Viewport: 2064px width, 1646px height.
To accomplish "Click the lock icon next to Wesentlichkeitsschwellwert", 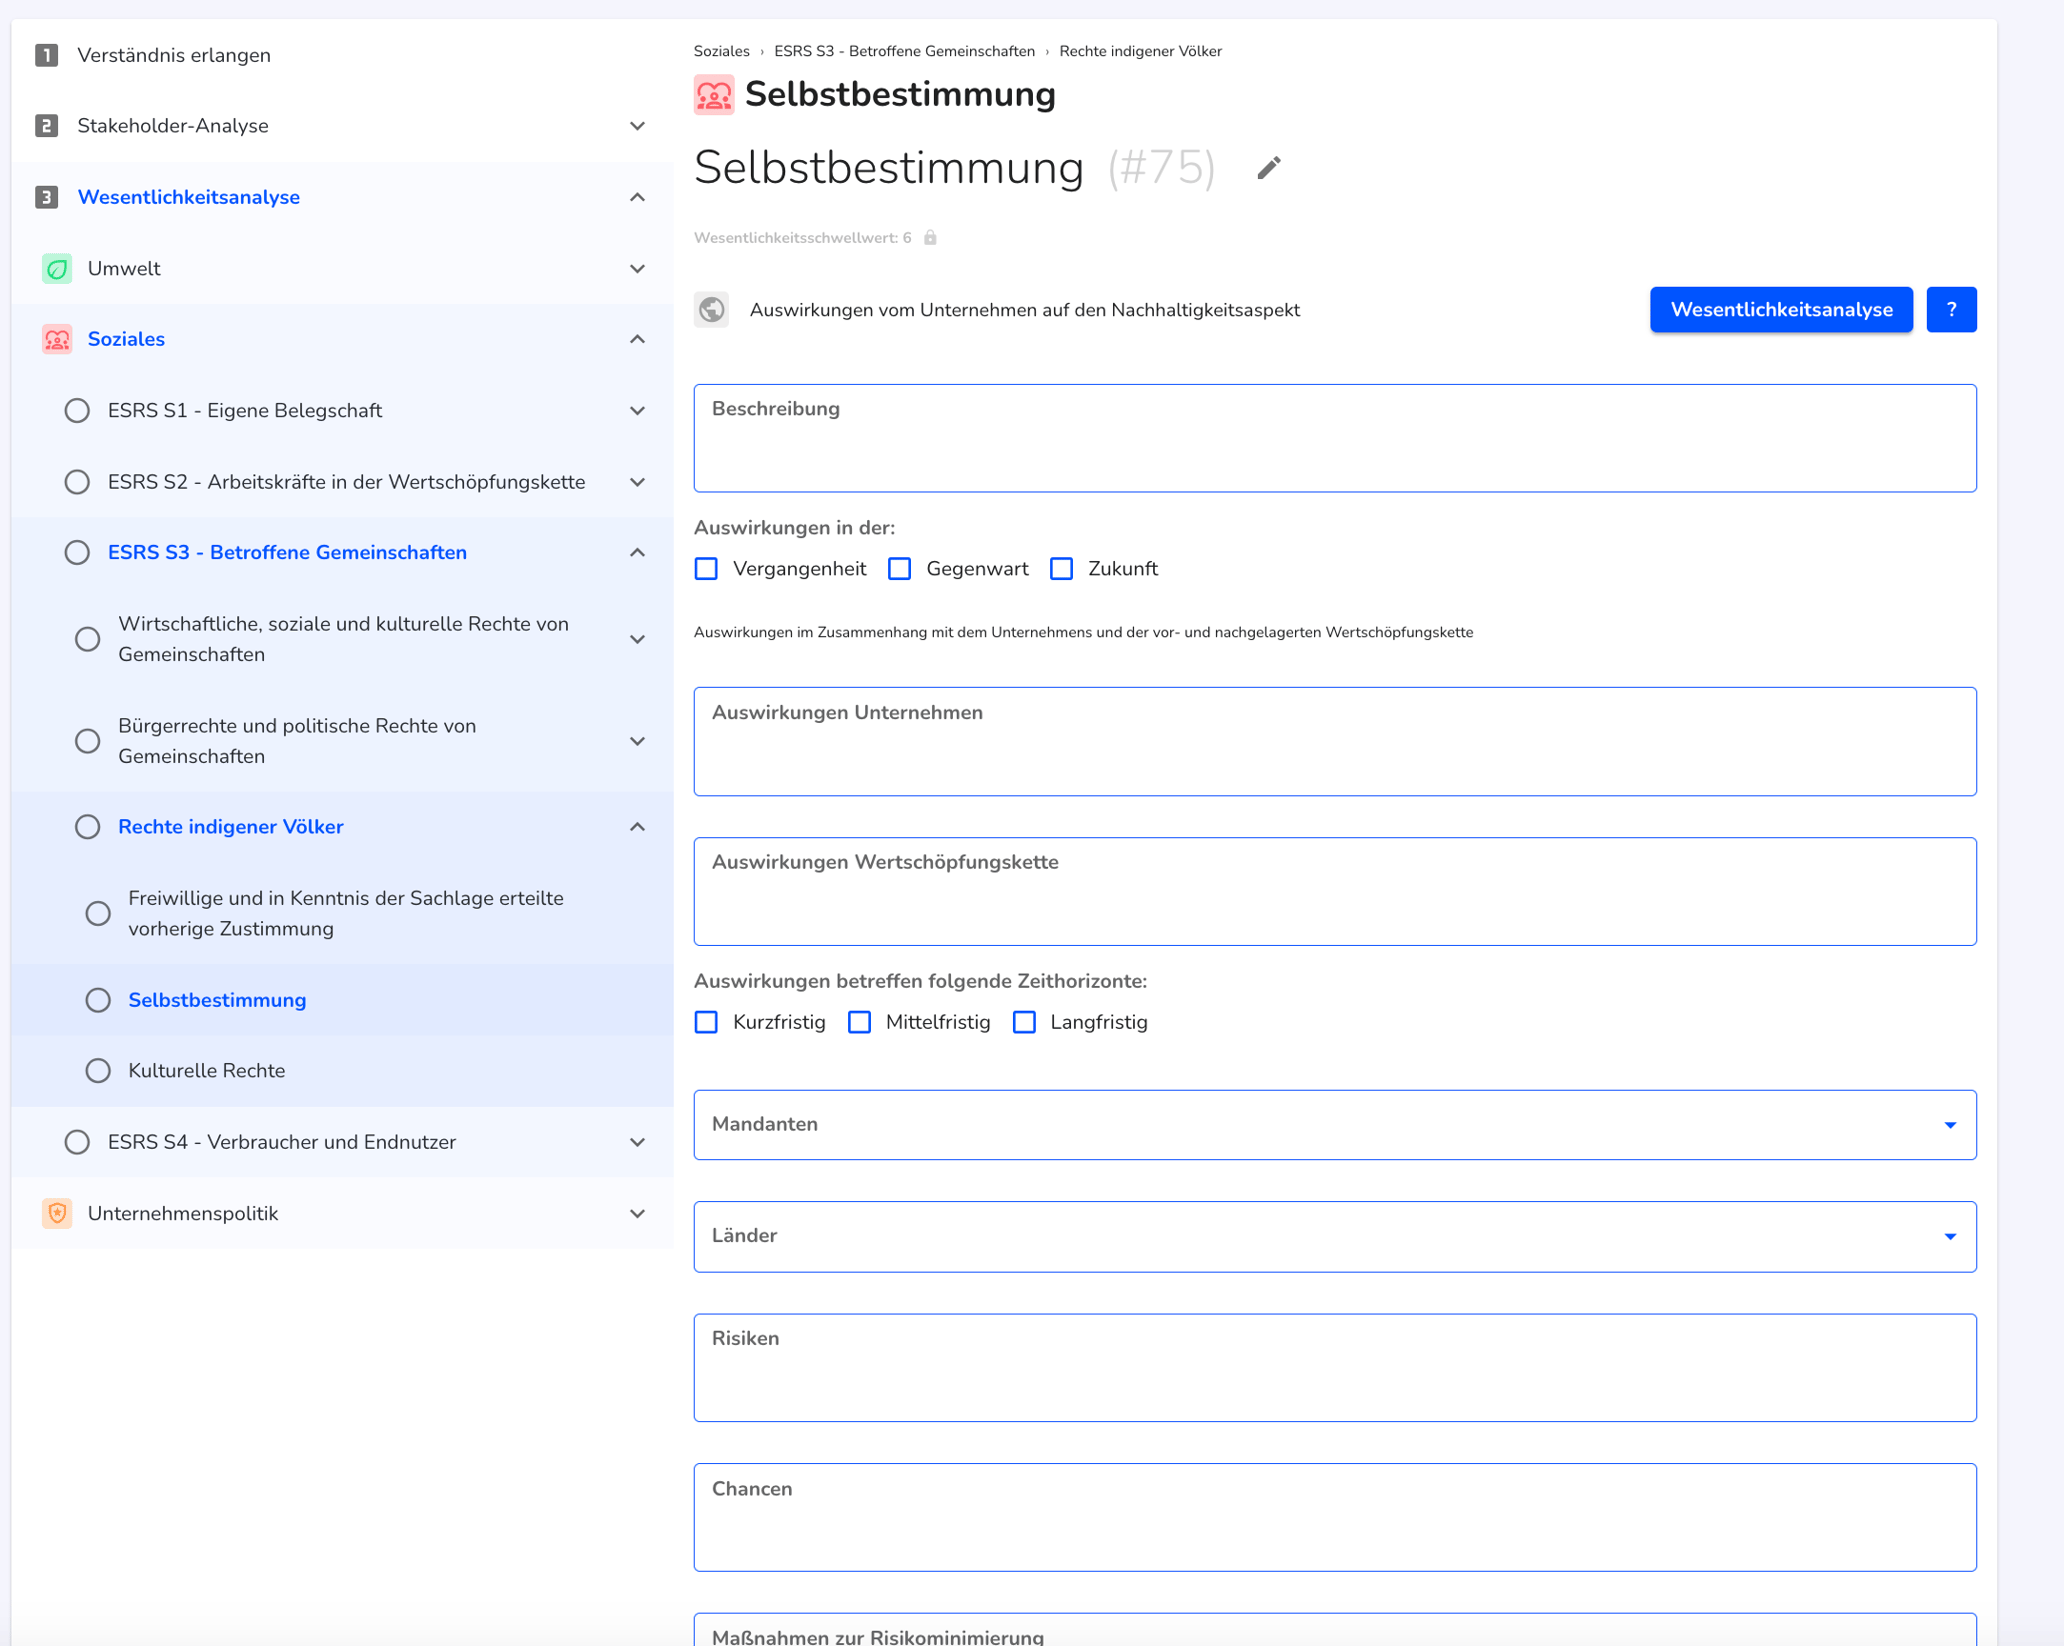I will click(x=930, y=238).
